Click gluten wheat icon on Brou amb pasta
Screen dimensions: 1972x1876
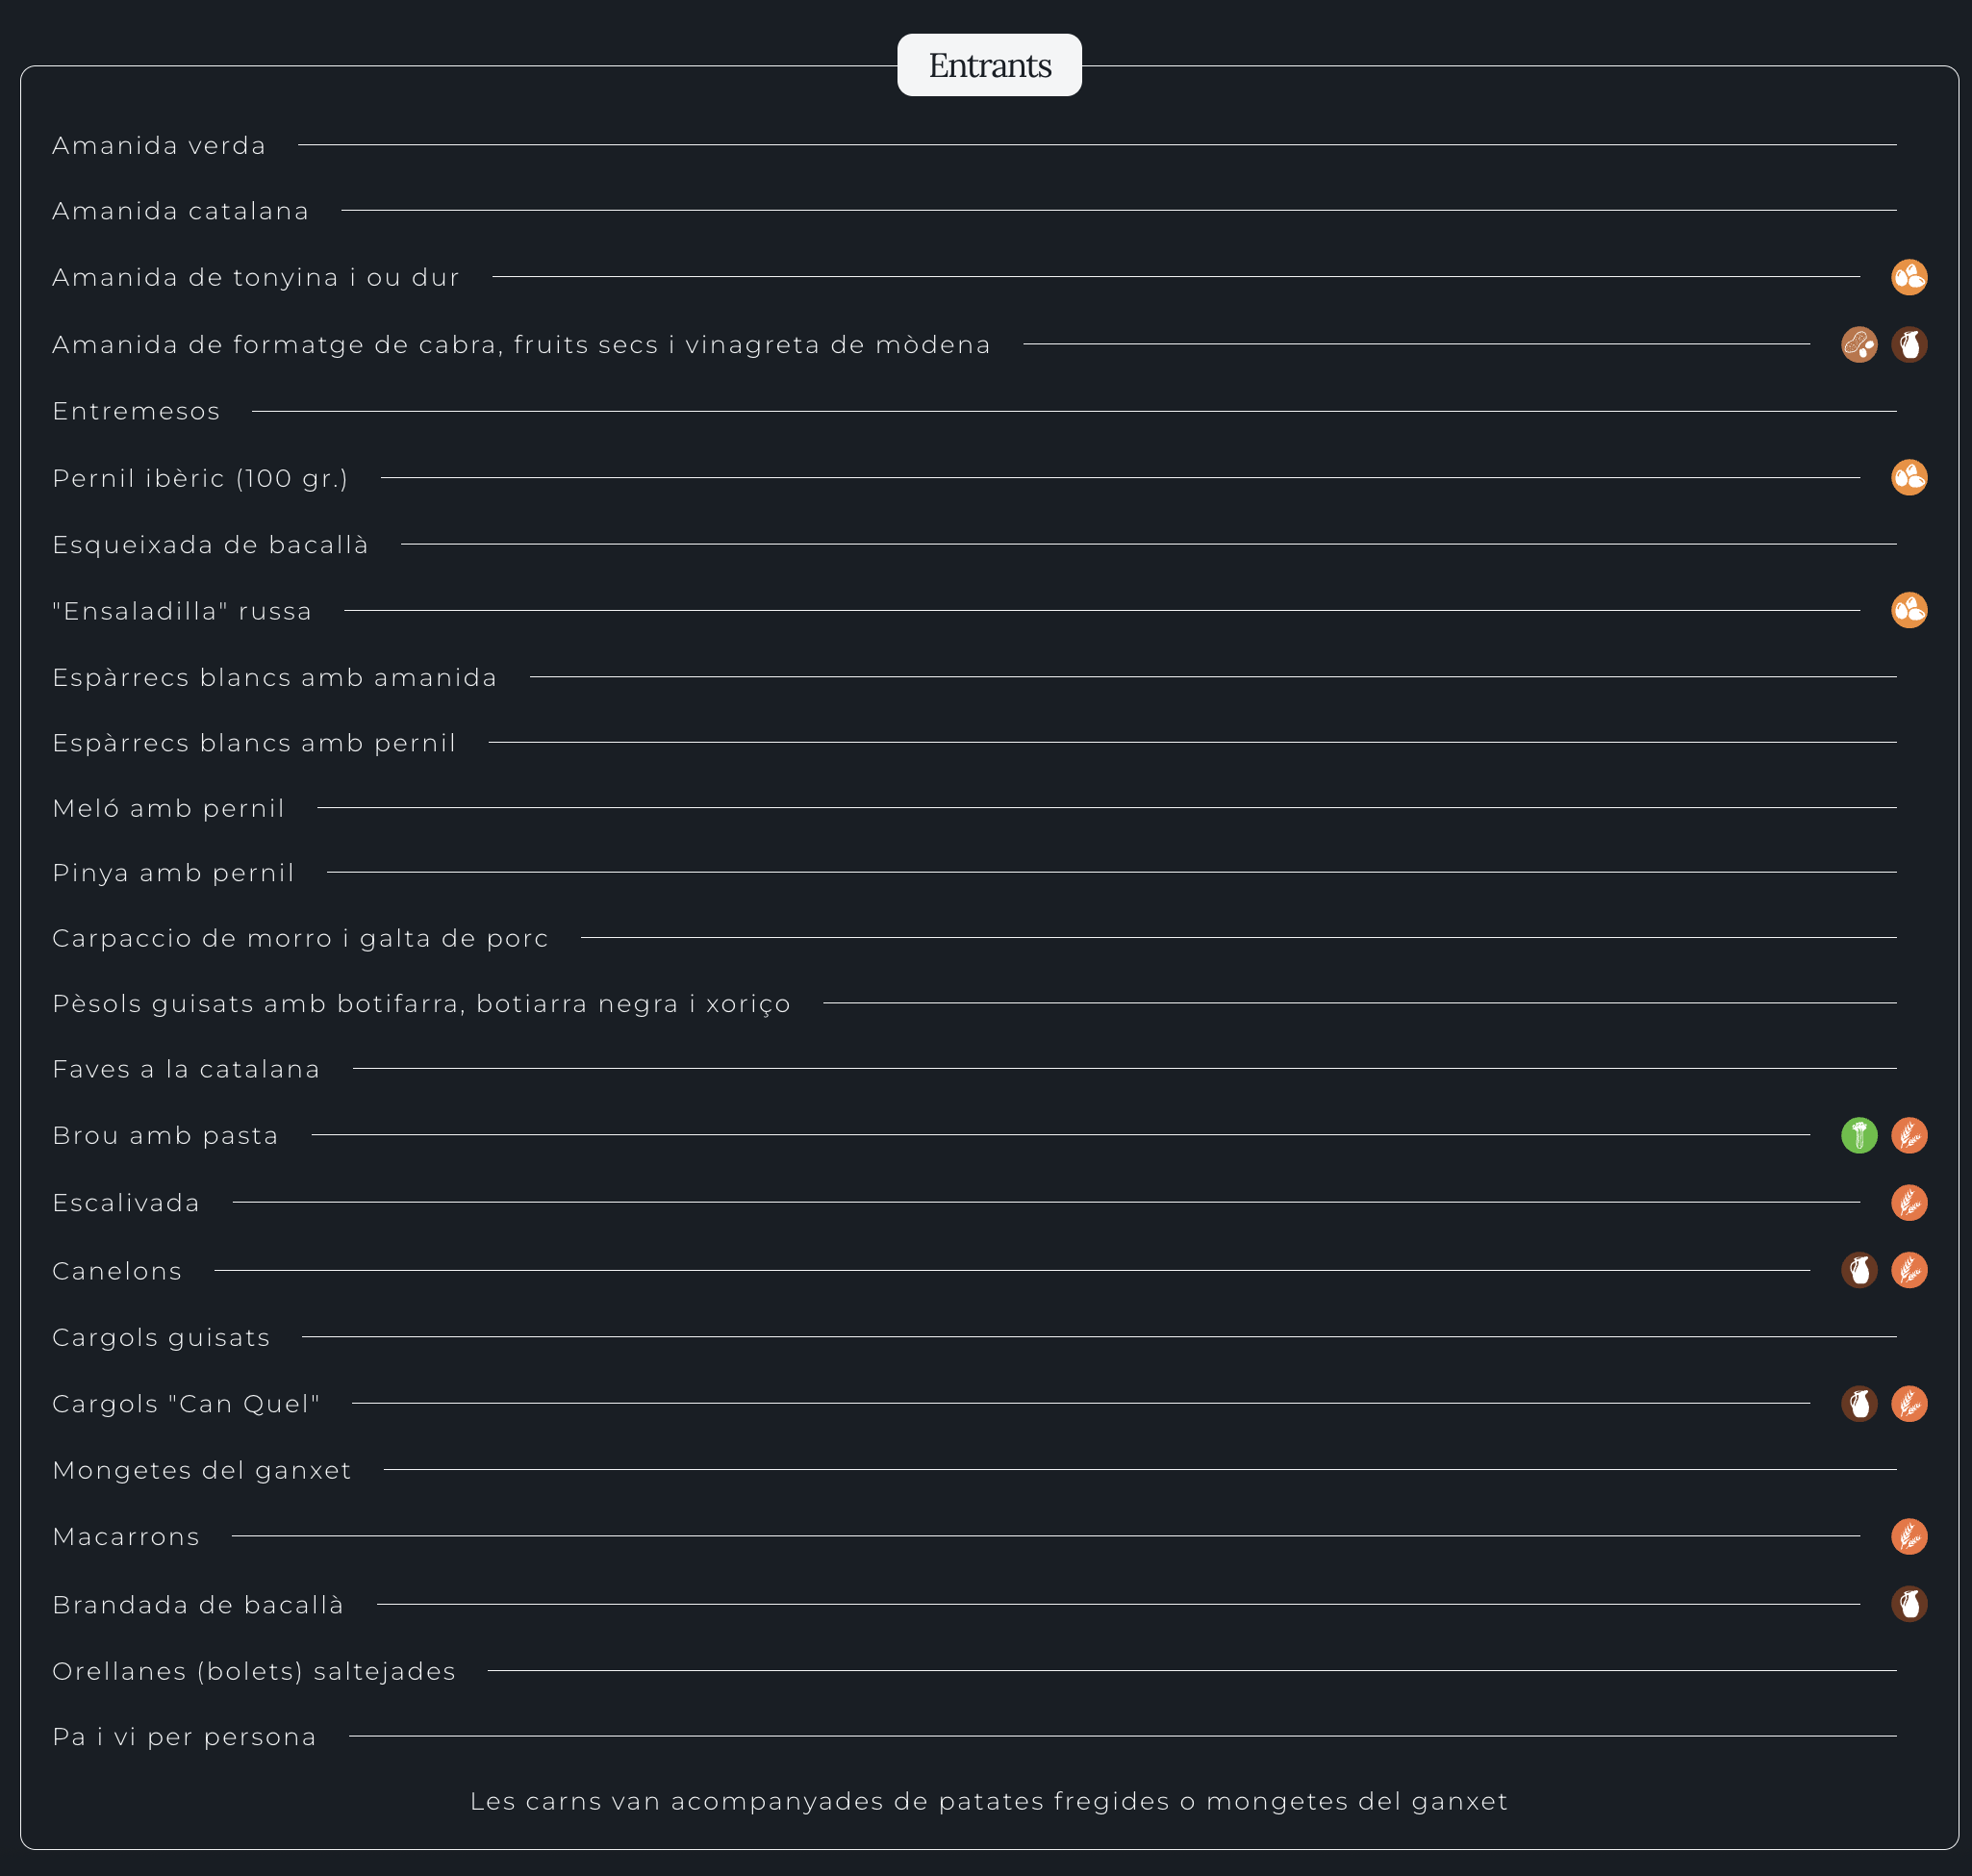[1908, 1135]
